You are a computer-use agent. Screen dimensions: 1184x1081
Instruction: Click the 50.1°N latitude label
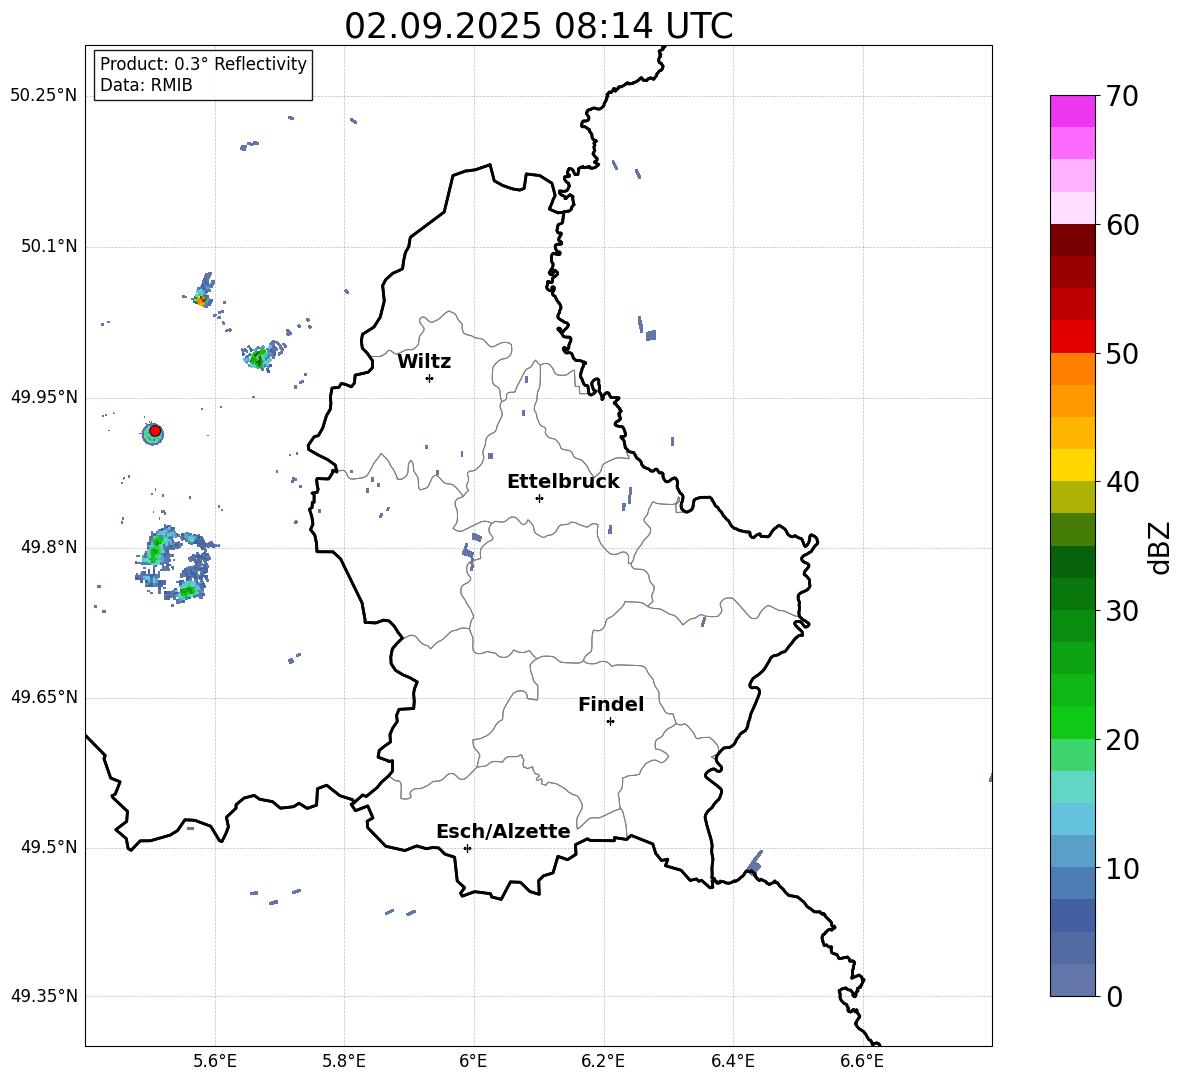49,246
